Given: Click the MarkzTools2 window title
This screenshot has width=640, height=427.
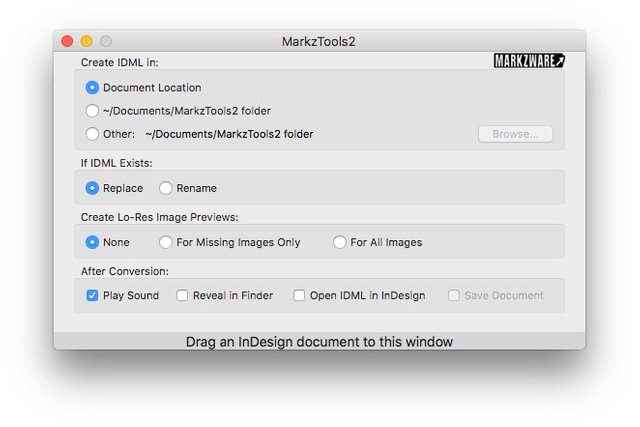Looking at the screenshot, I should coord(319,42).
